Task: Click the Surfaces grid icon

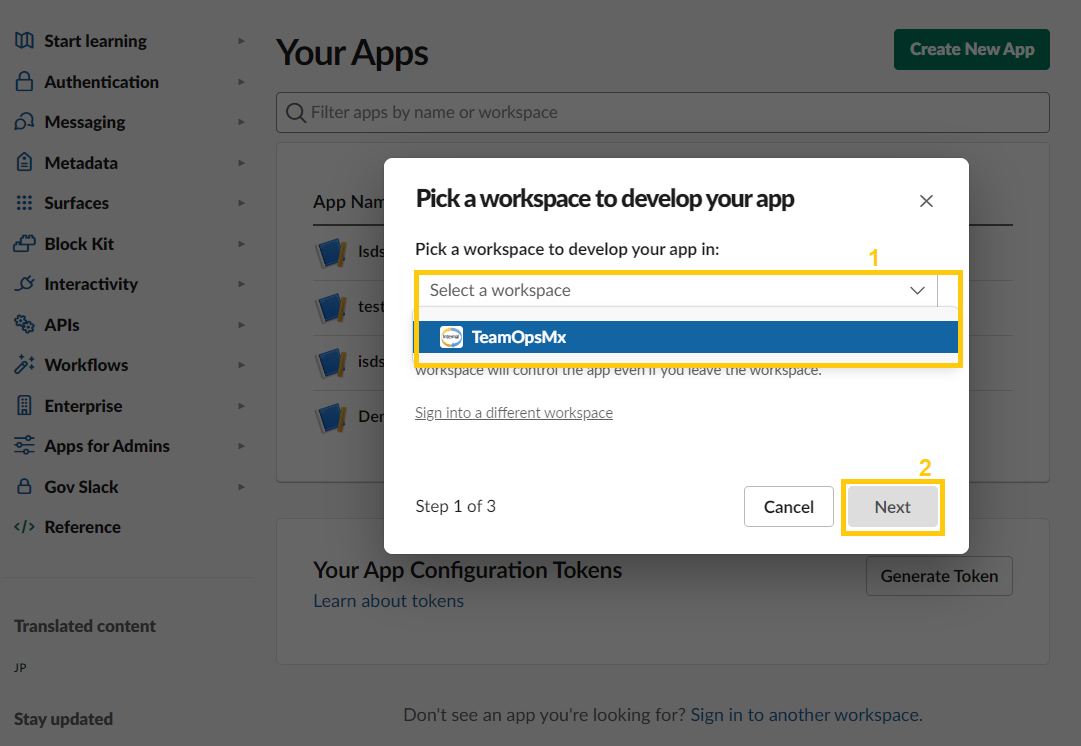Action: (25, 203)
